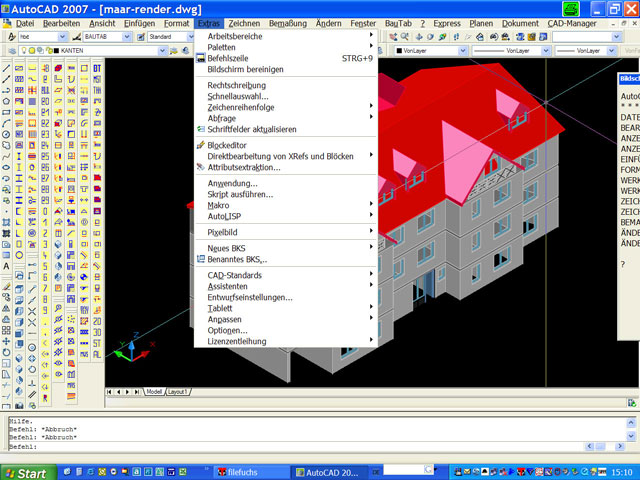Open the Table Style icon
Image resolution: width=640 pixels, height=480 pixels.
click(x=141, y=37)
